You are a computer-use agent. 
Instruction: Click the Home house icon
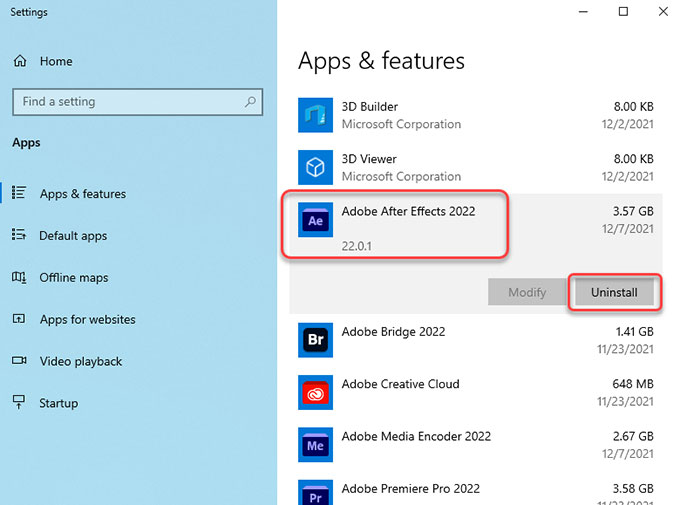(20, 61)
